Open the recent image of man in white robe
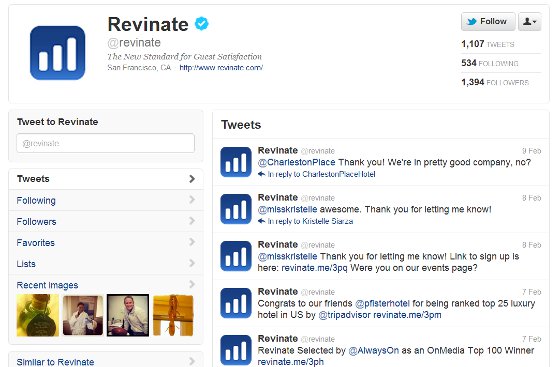Image resolution: width=560 pixels, height=367 pixels. coord(83,315)
